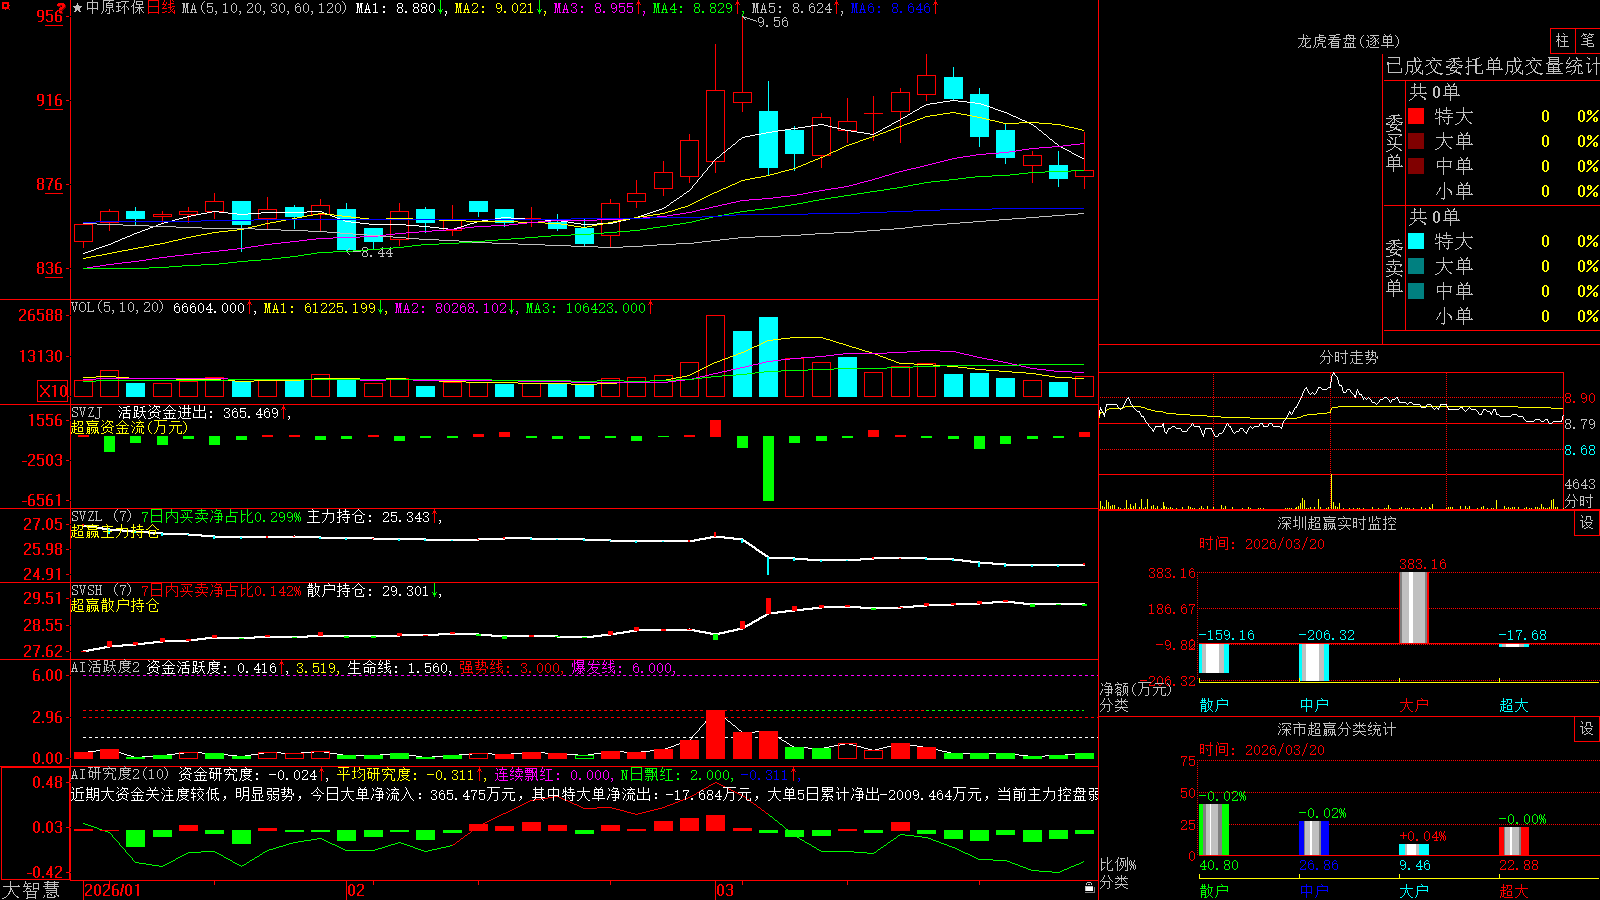Click the 深市超赢分类统计 panel title

point(1336,729)
